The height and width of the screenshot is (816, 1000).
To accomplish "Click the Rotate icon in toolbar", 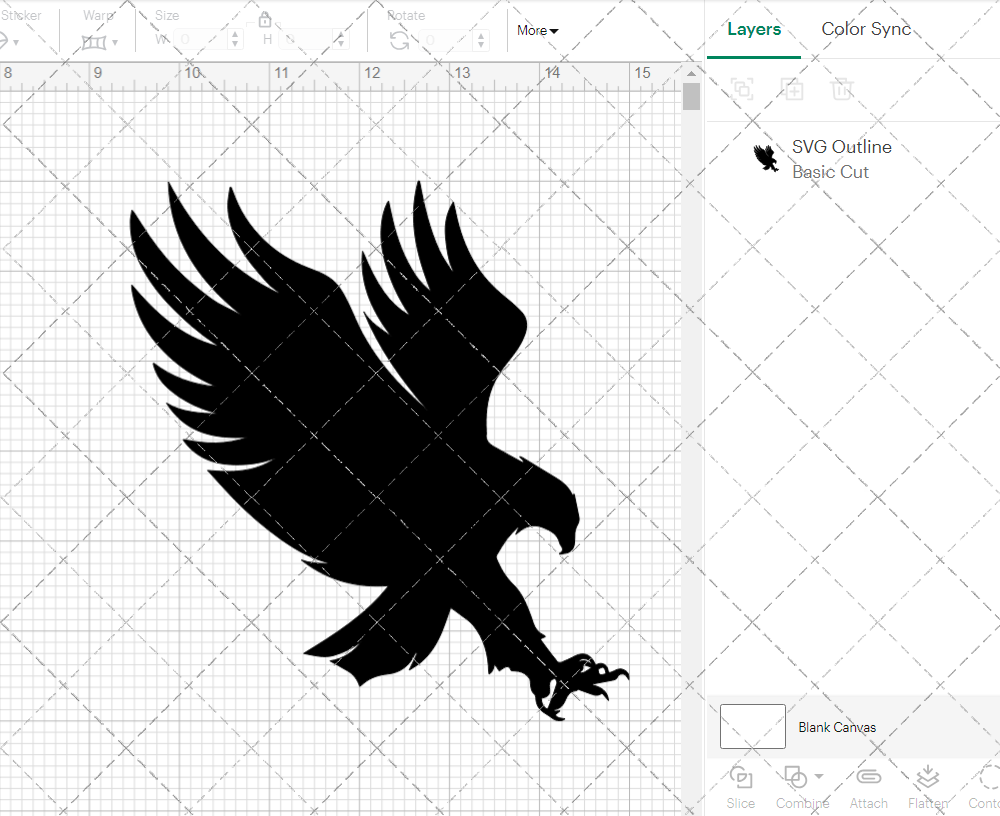I will [399, 40].
